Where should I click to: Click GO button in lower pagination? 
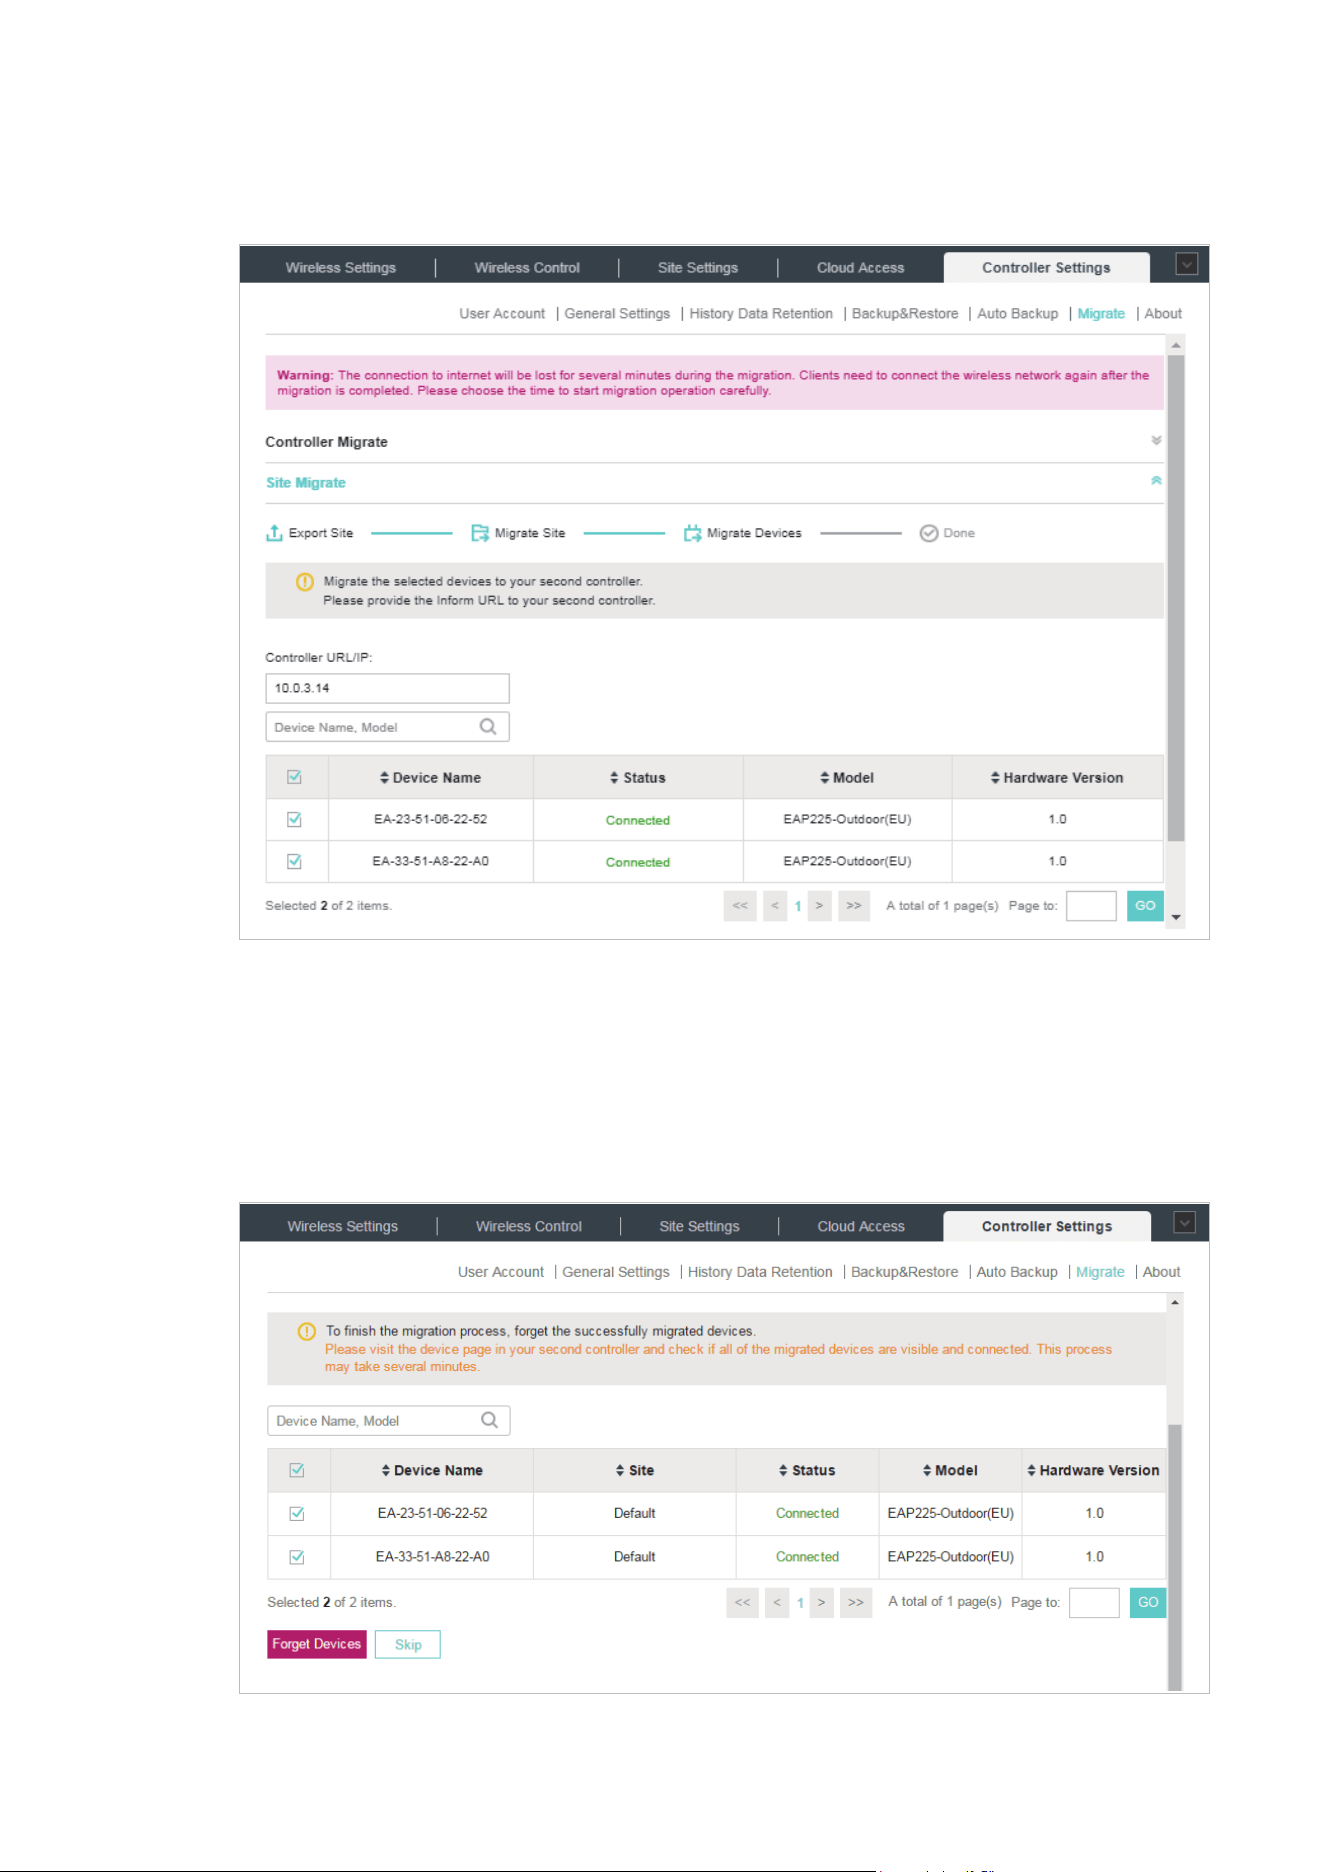point(1148,1602)
